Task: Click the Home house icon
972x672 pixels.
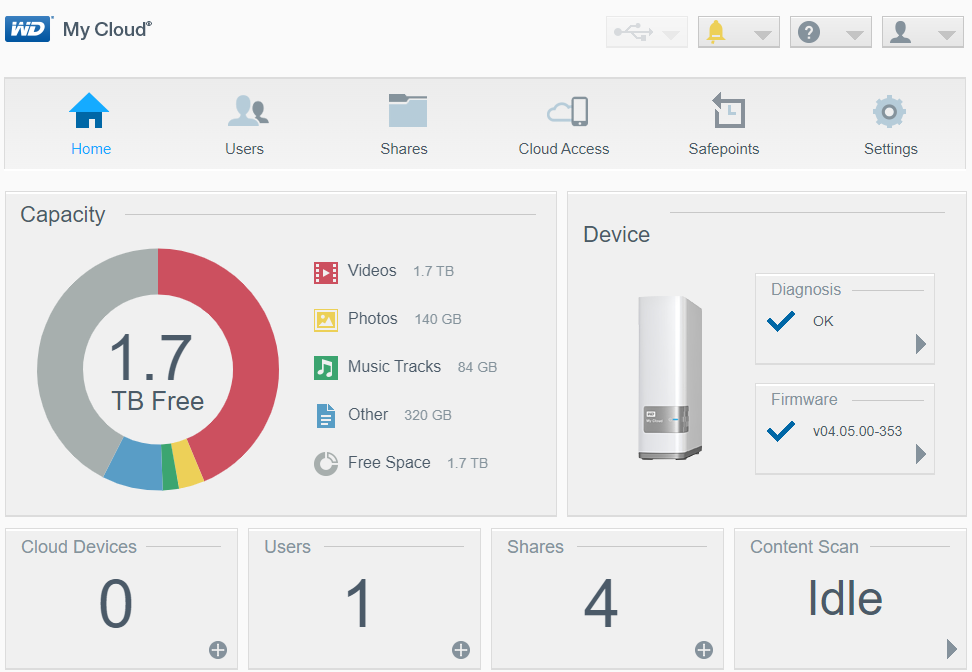Action: click(x=89, y=110)
